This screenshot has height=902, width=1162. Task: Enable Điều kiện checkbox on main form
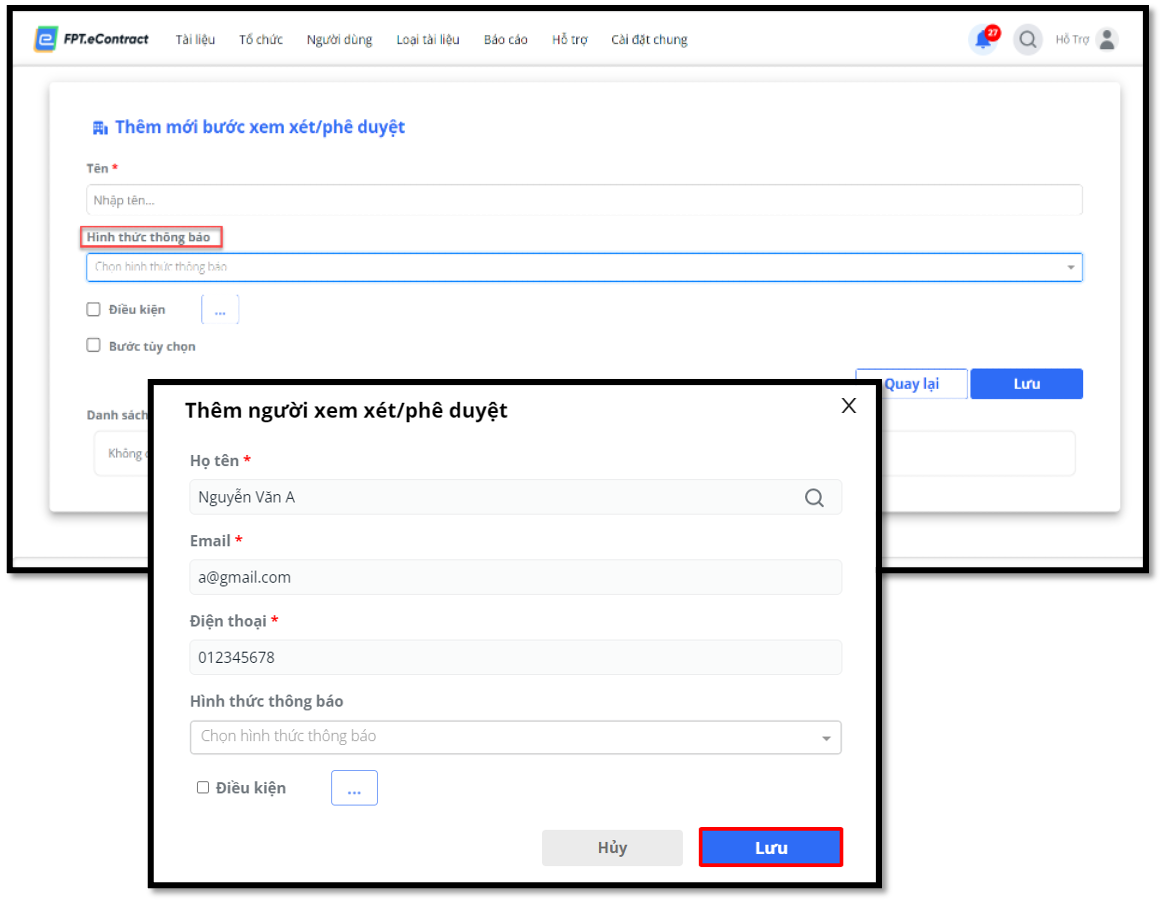tap(94, 310)
